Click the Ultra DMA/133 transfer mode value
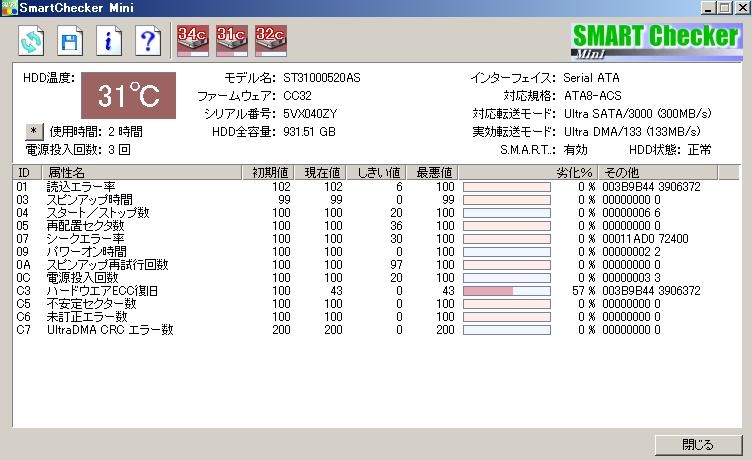 632,131
